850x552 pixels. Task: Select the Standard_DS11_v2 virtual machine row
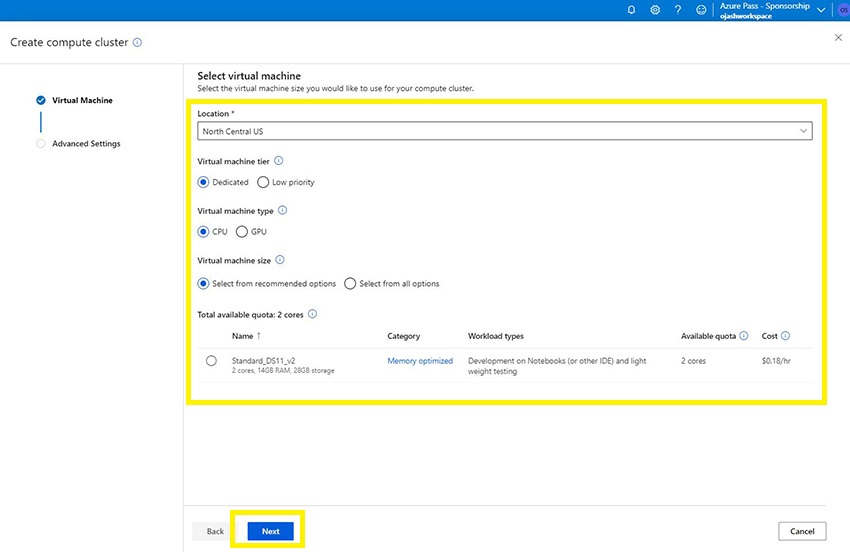(211, 361)
